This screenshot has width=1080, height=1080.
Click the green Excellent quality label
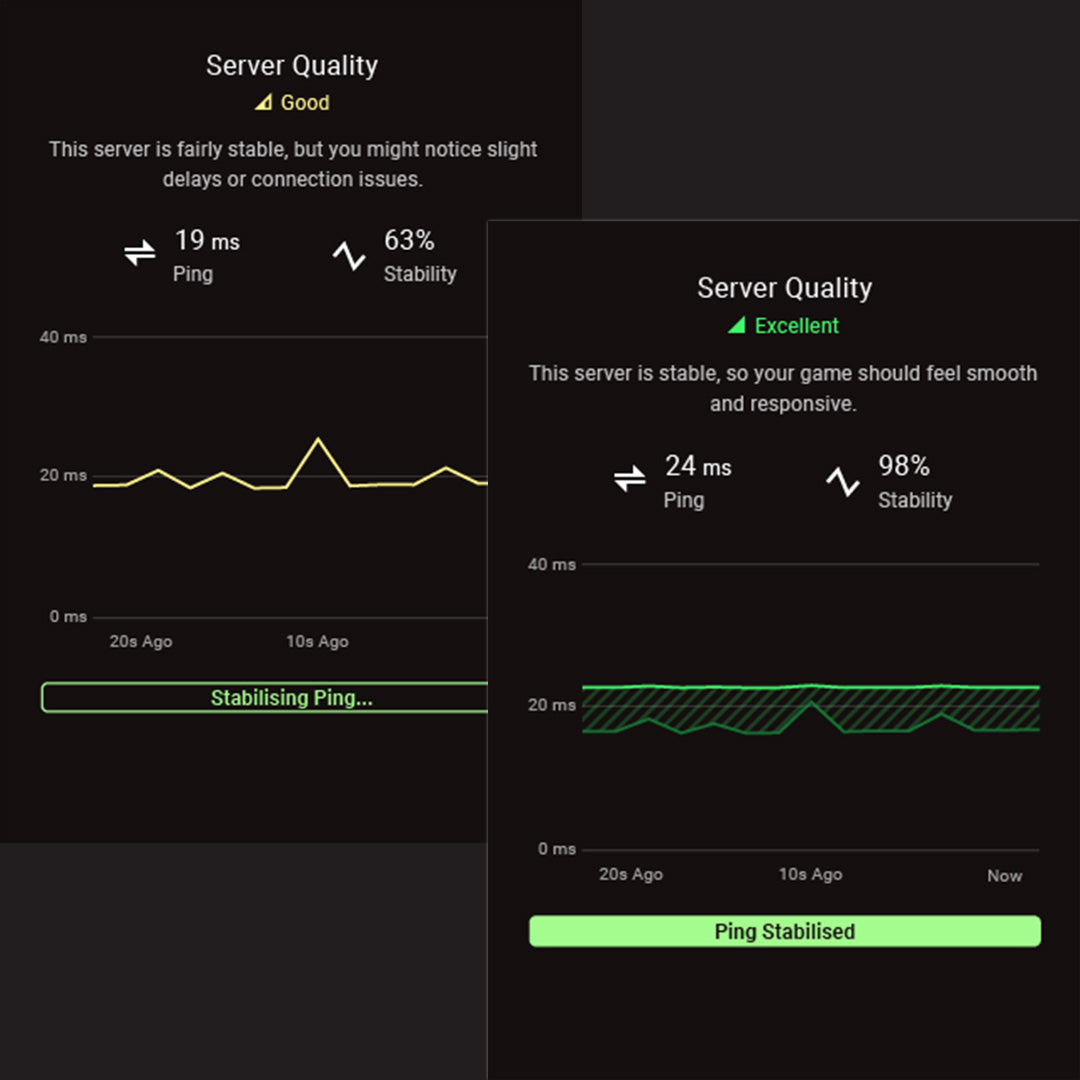(x=797, y=326)
